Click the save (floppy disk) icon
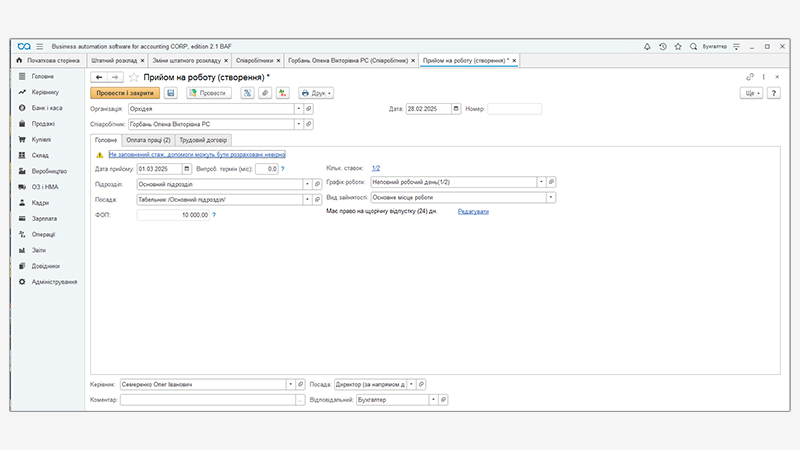800x450 pixels. click(x=171, y=93)
